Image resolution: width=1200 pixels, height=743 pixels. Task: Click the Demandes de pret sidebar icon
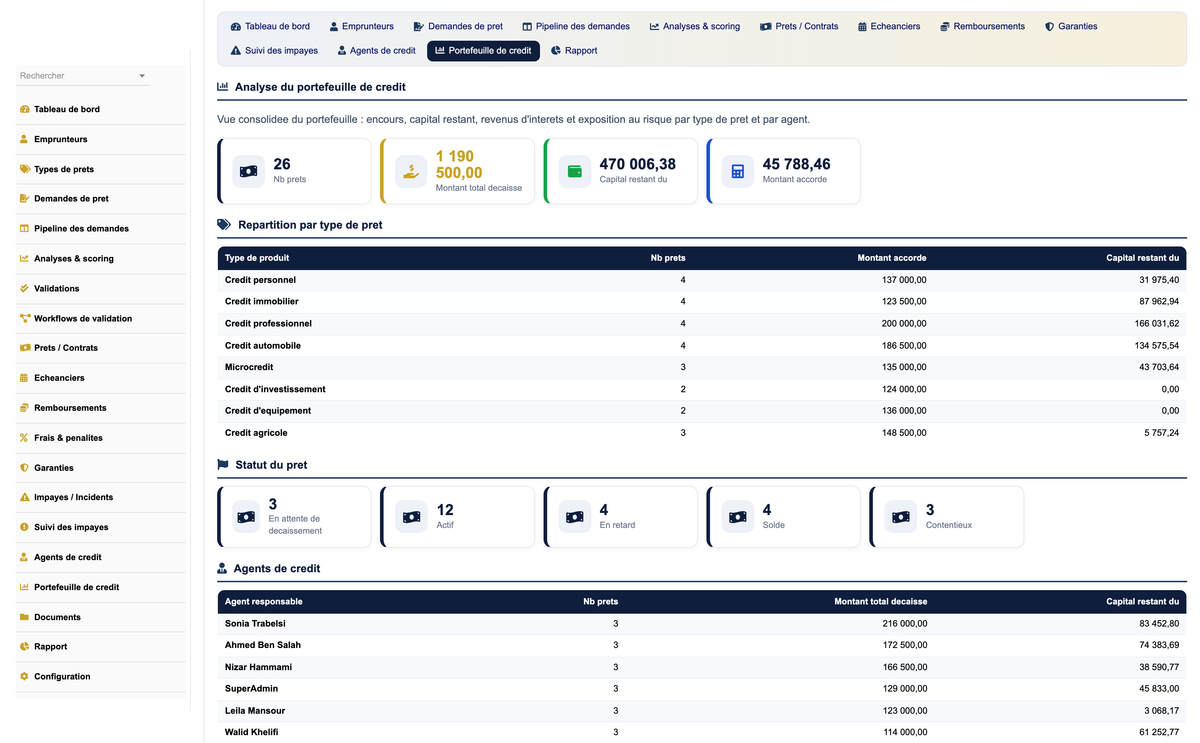(x=24, y=199)
